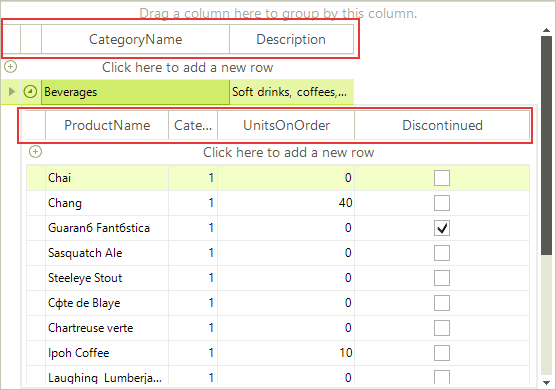The width and height of the screenshot is (556, 390).
Task: Click the nested 'Click here to add a new row'
Action: (x=288, y=152)
